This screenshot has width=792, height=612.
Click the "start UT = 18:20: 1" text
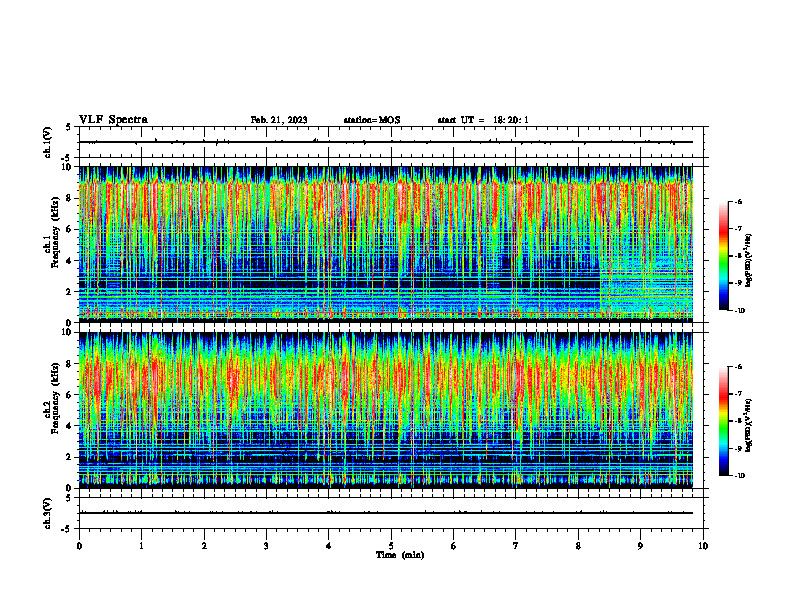coord(483,120)
